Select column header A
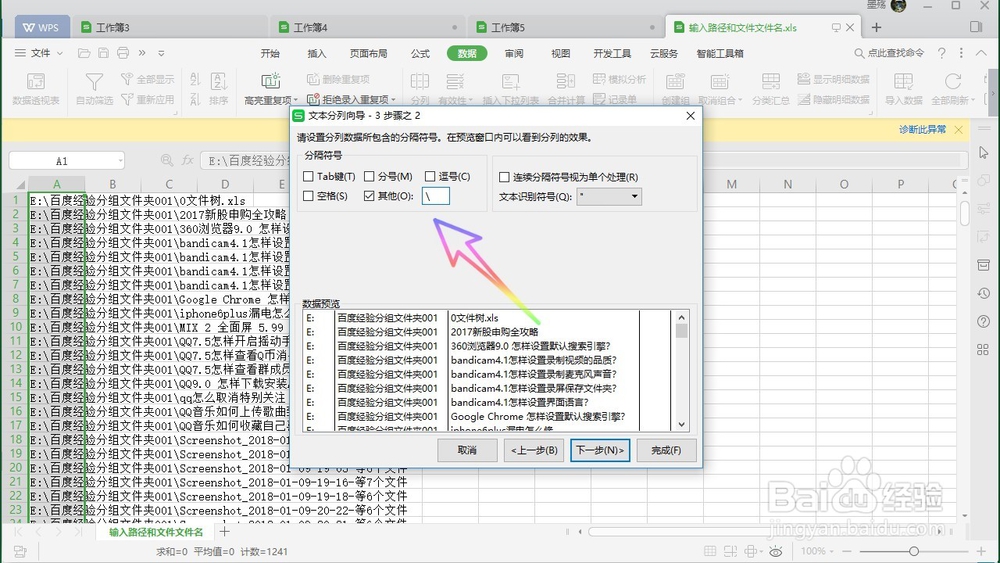Viewport: 1000px width, 563px height. pyautogui.click(x=57, y=184)
